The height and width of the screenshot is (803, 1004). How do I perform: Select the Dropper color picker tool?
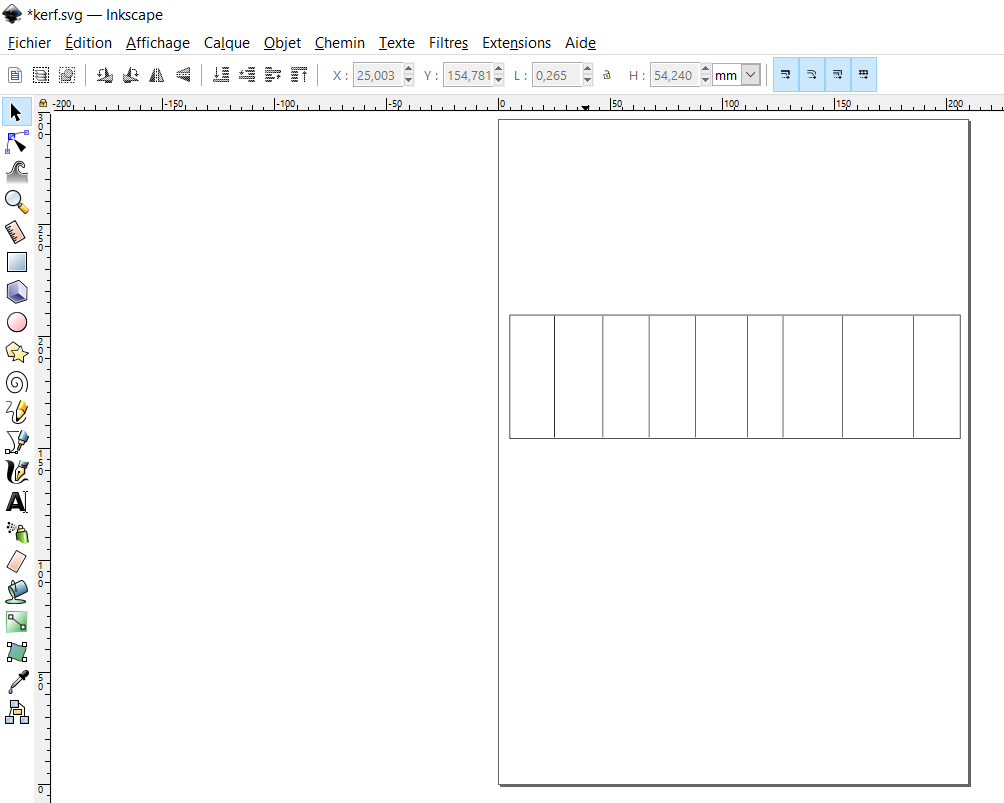click(17, 682)
